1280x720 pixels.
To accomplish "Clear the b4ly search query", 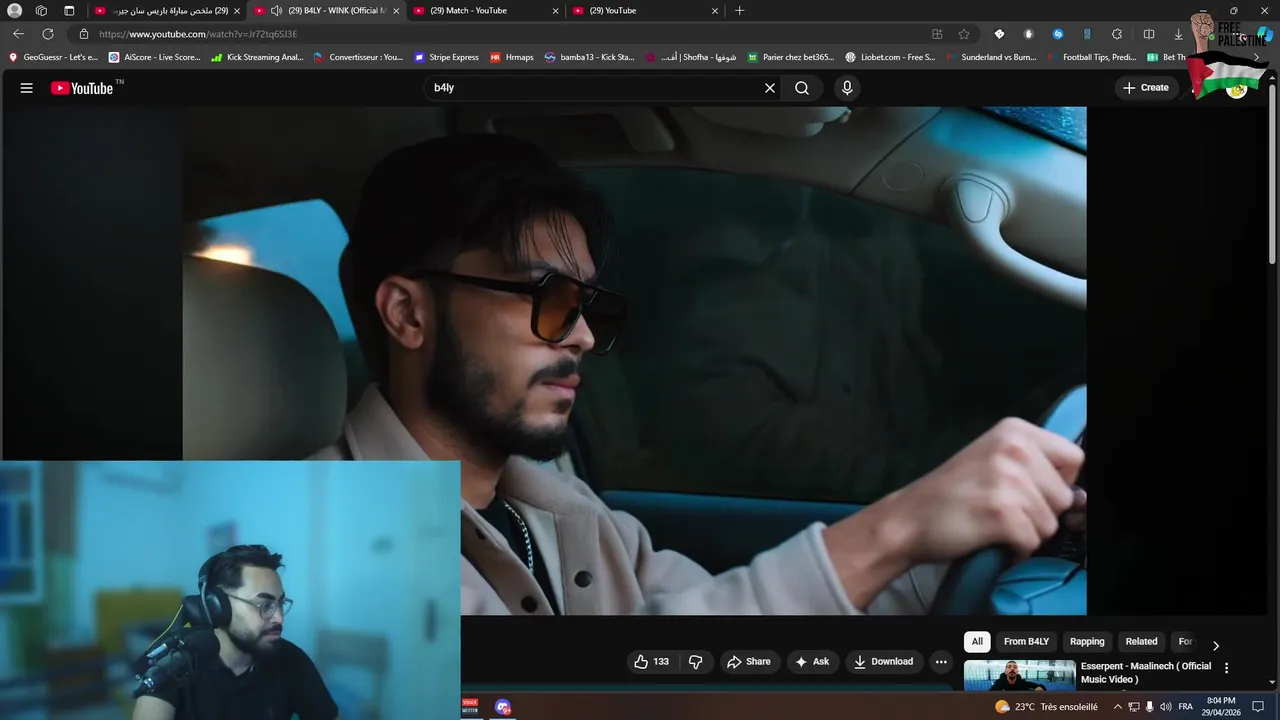I will point(770,88).
